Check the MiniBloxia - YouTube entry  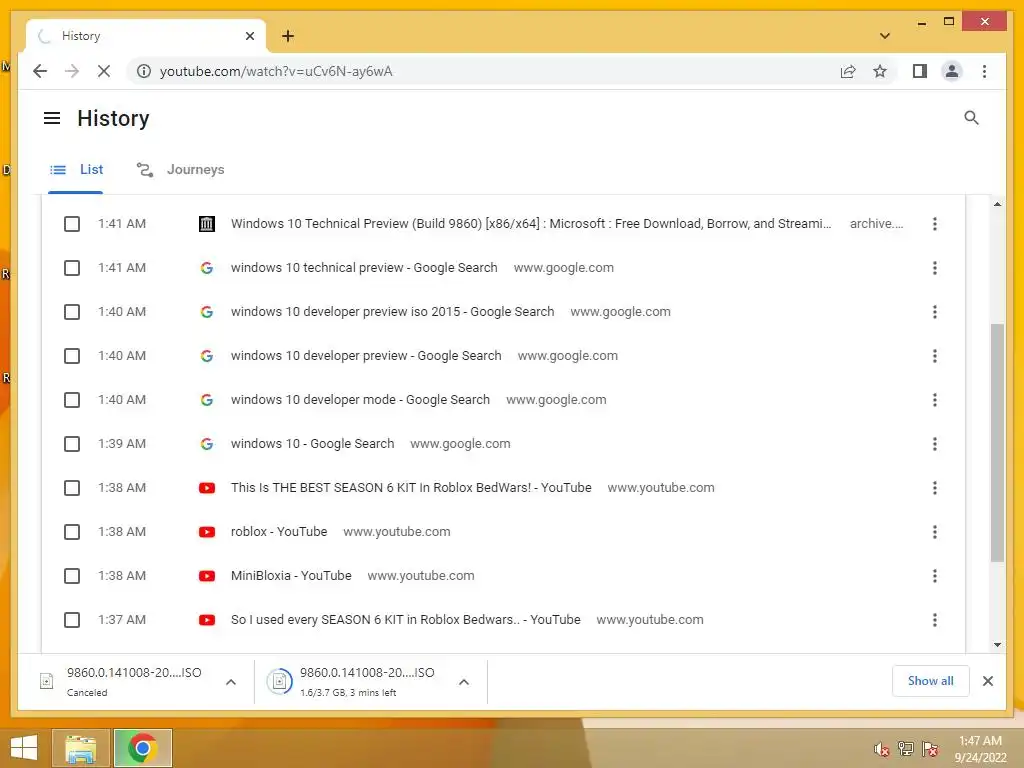click(72, 576)
